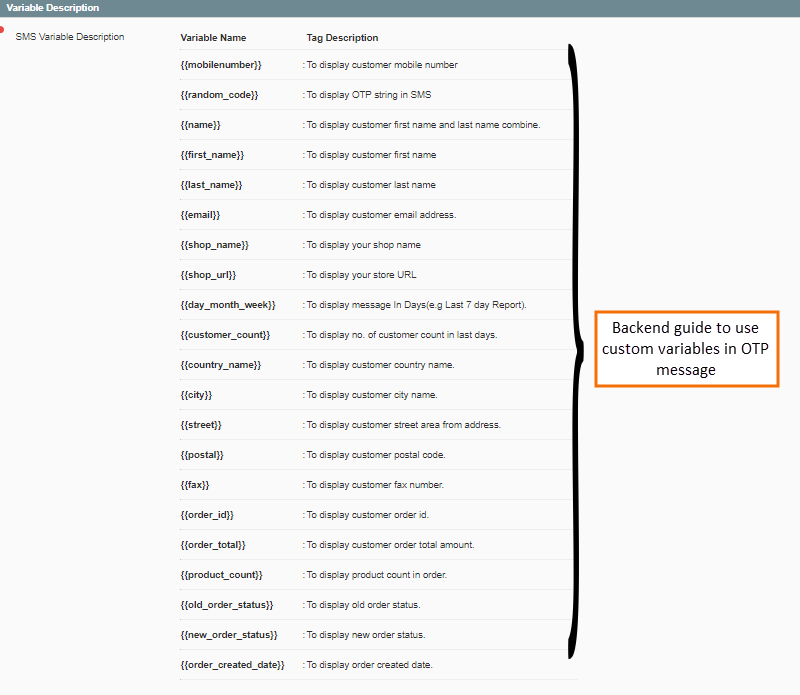Select the SMS Variable Description sidebar entry
The width and height of the screenshot is (800, 695).
coord(69,36)
